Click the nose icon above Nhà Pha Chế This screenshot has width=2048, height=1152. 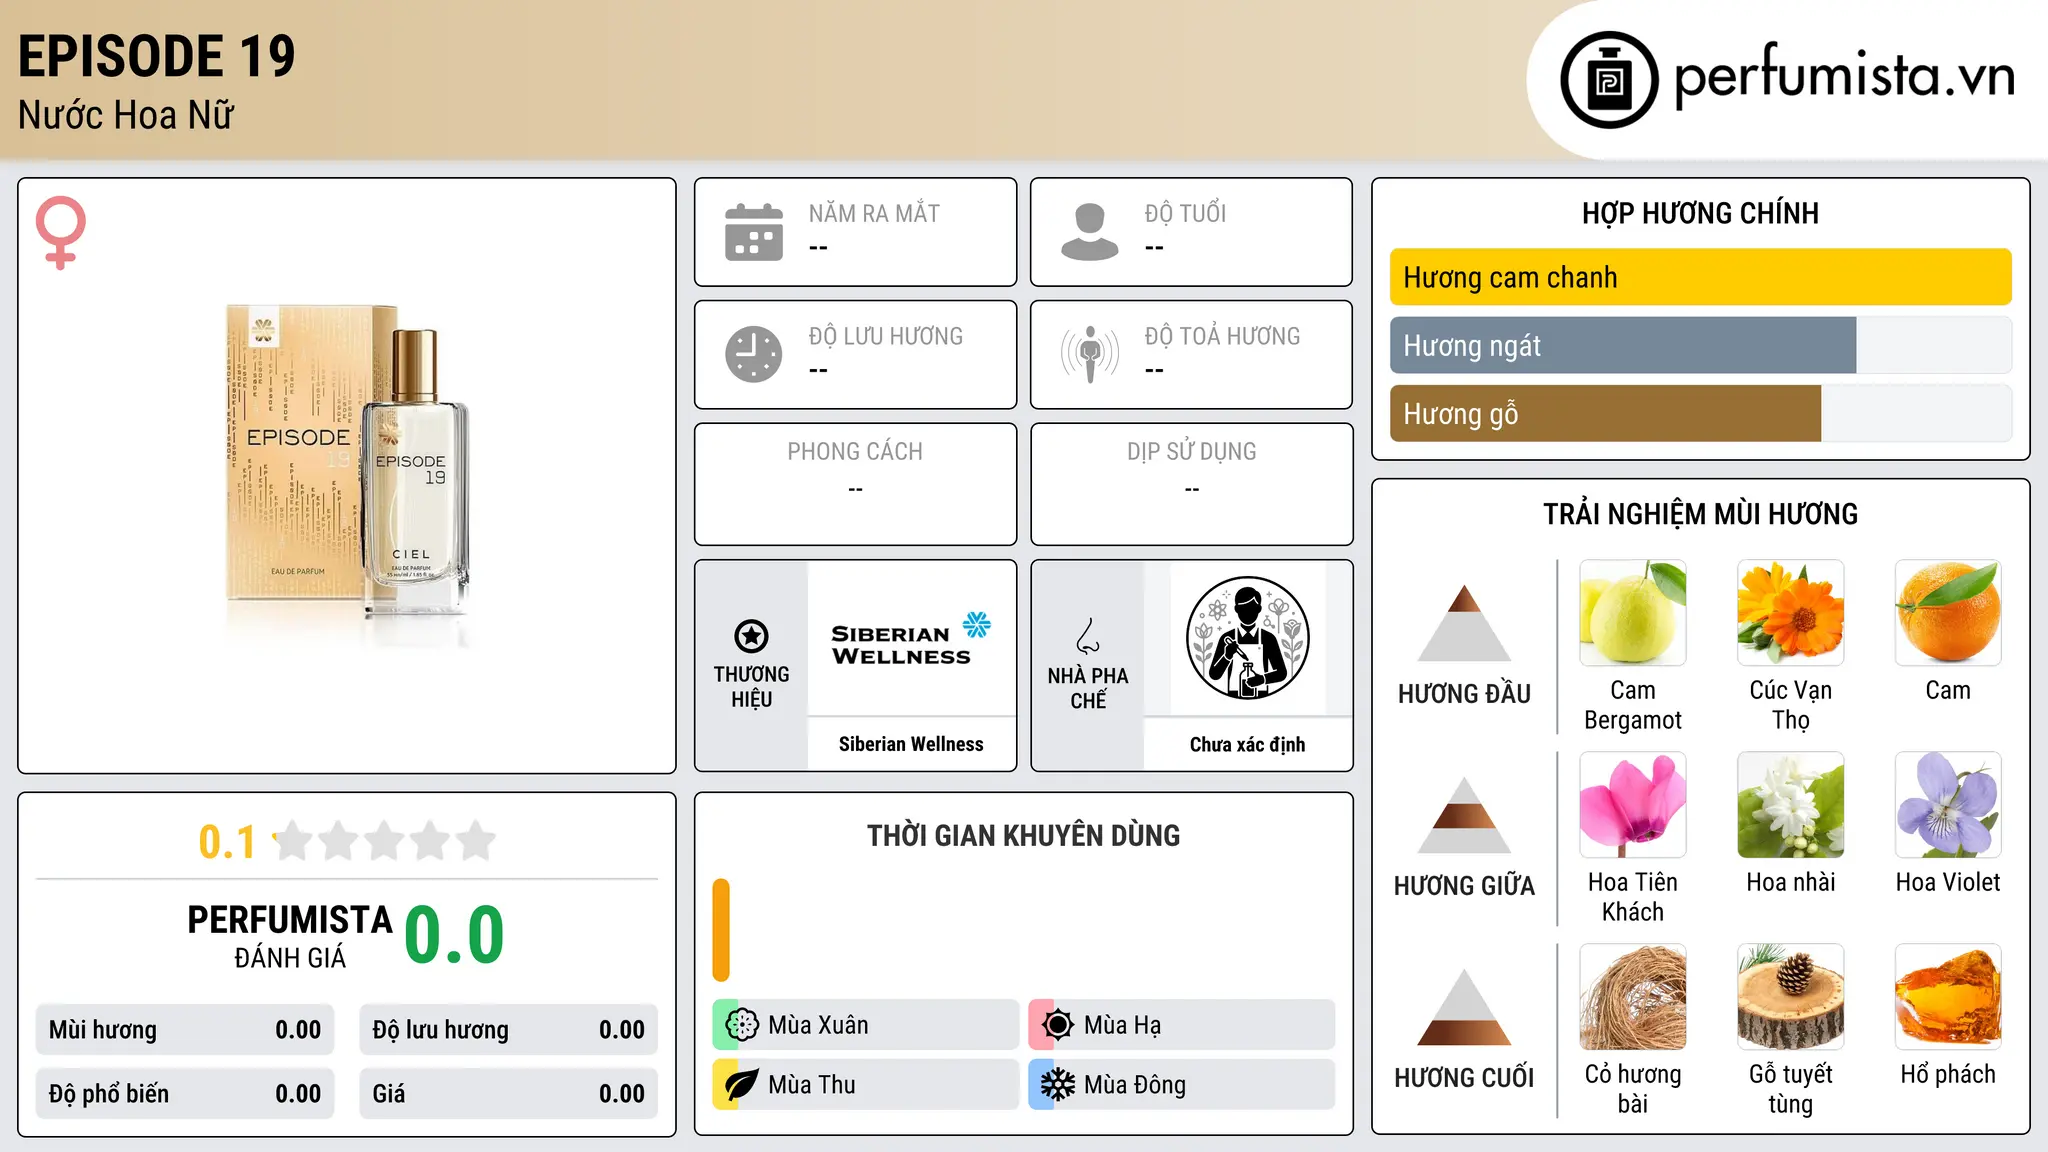[1088, 636]
